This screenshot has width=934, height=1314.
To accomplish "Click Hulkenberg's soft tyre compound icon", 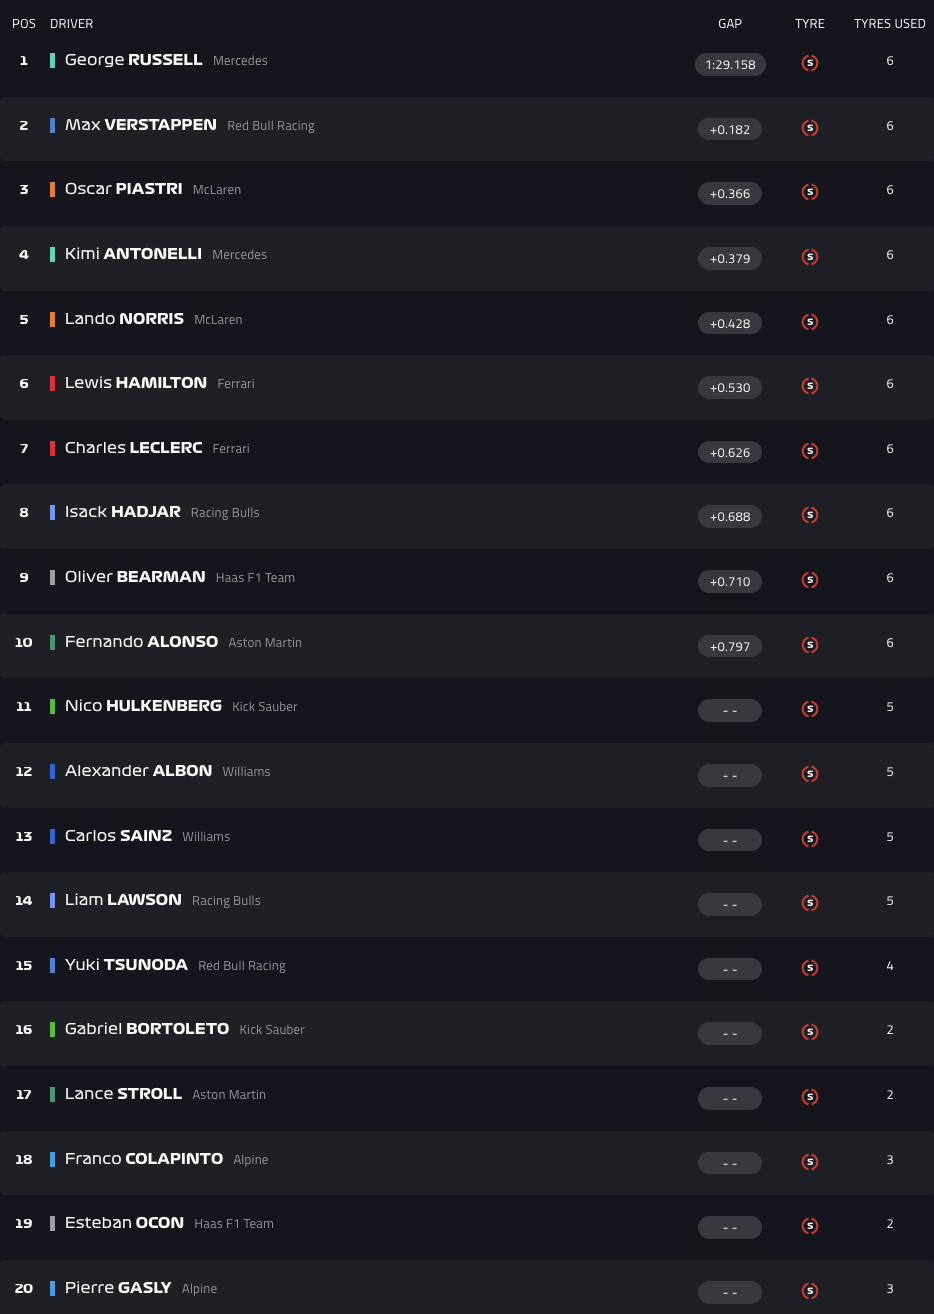I will [810, 709].
